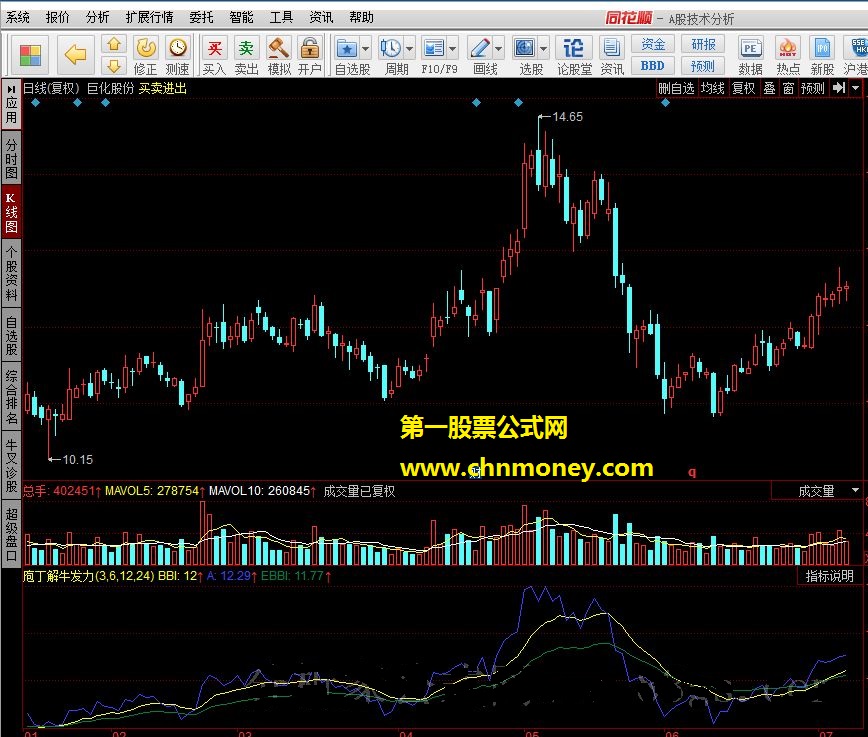
Task: Switch to 分时图 side tab
Action: (x=12, y=158)
